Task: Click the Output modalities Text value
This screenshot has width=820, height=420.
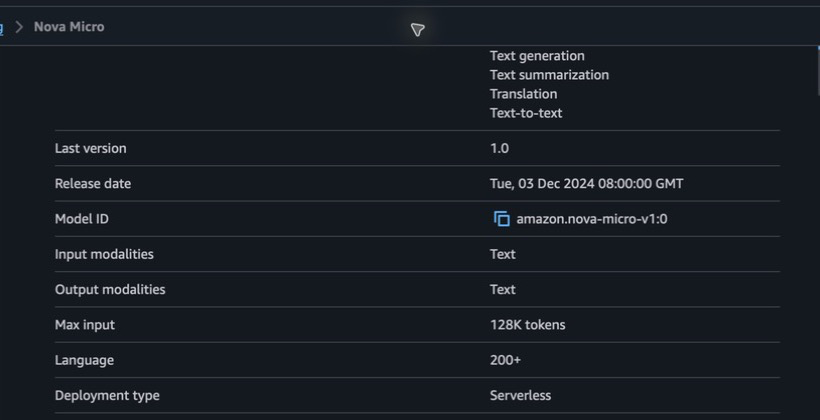Action: (503, 289)
